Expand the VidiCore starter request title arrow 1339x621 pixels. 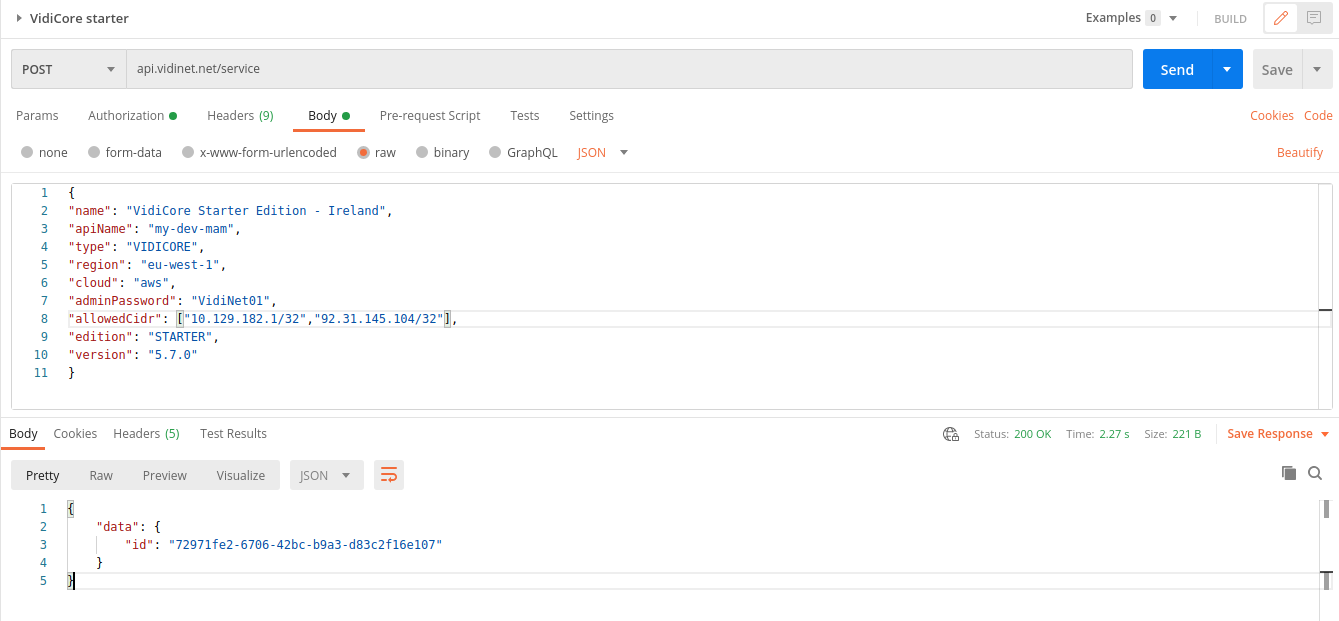[19, 18]
